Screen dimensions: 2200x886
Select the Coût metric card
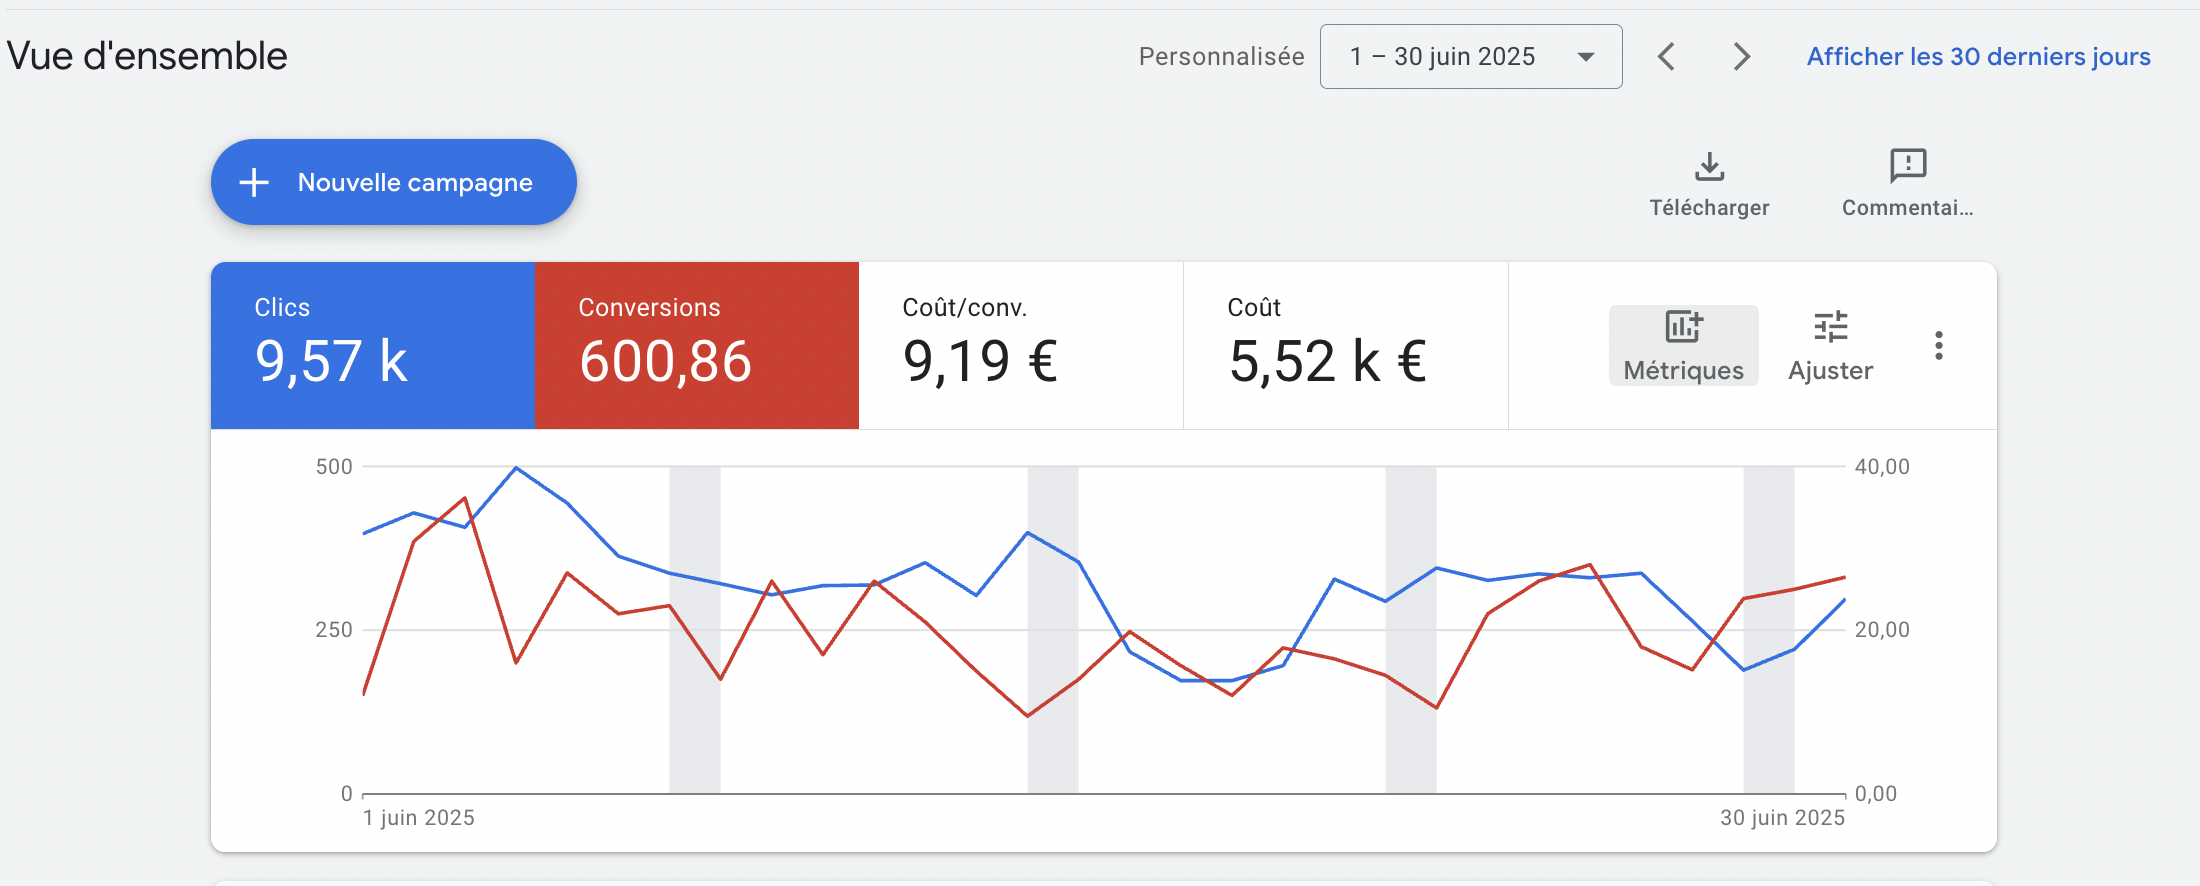(x=1345, y=345)
